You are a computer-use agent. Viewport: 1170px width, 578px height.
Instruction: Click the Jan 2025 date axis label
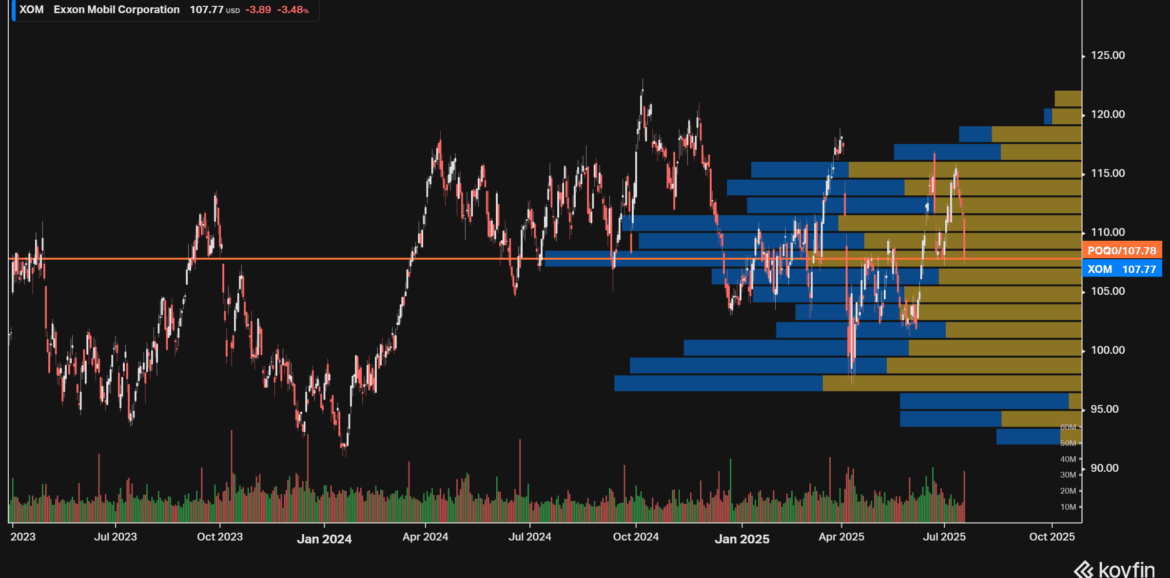[742, 539]
